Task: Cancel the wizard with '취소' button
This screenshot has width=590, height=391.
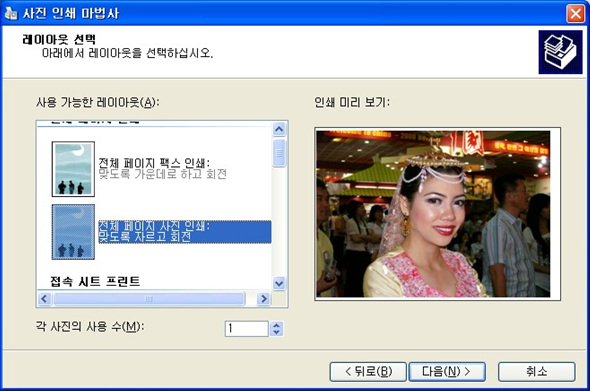Action: pos(537,372)
